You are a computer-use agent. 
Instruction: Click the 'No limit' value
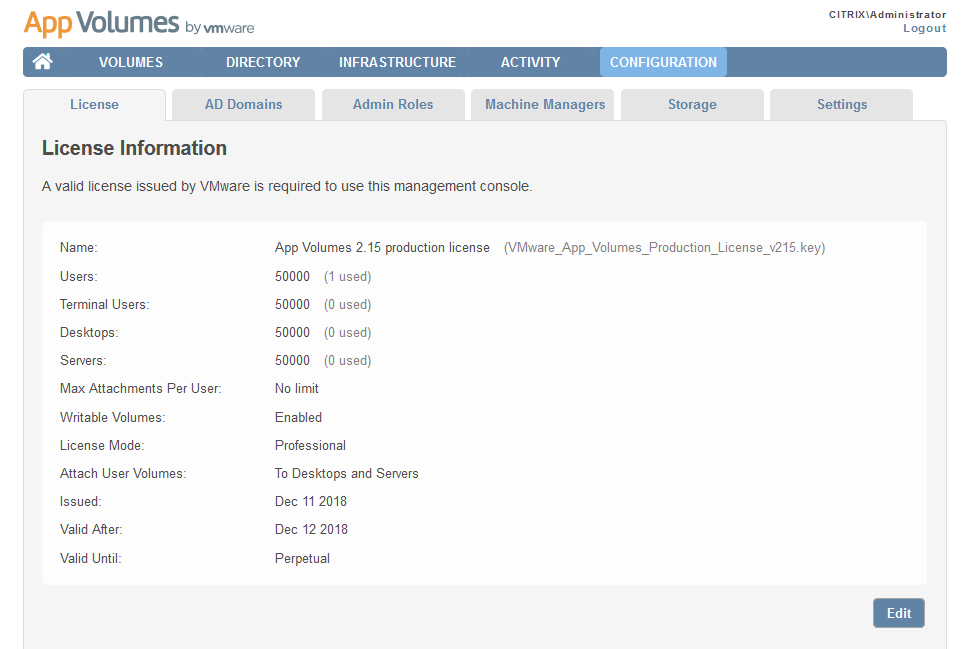tap(297, 389)
